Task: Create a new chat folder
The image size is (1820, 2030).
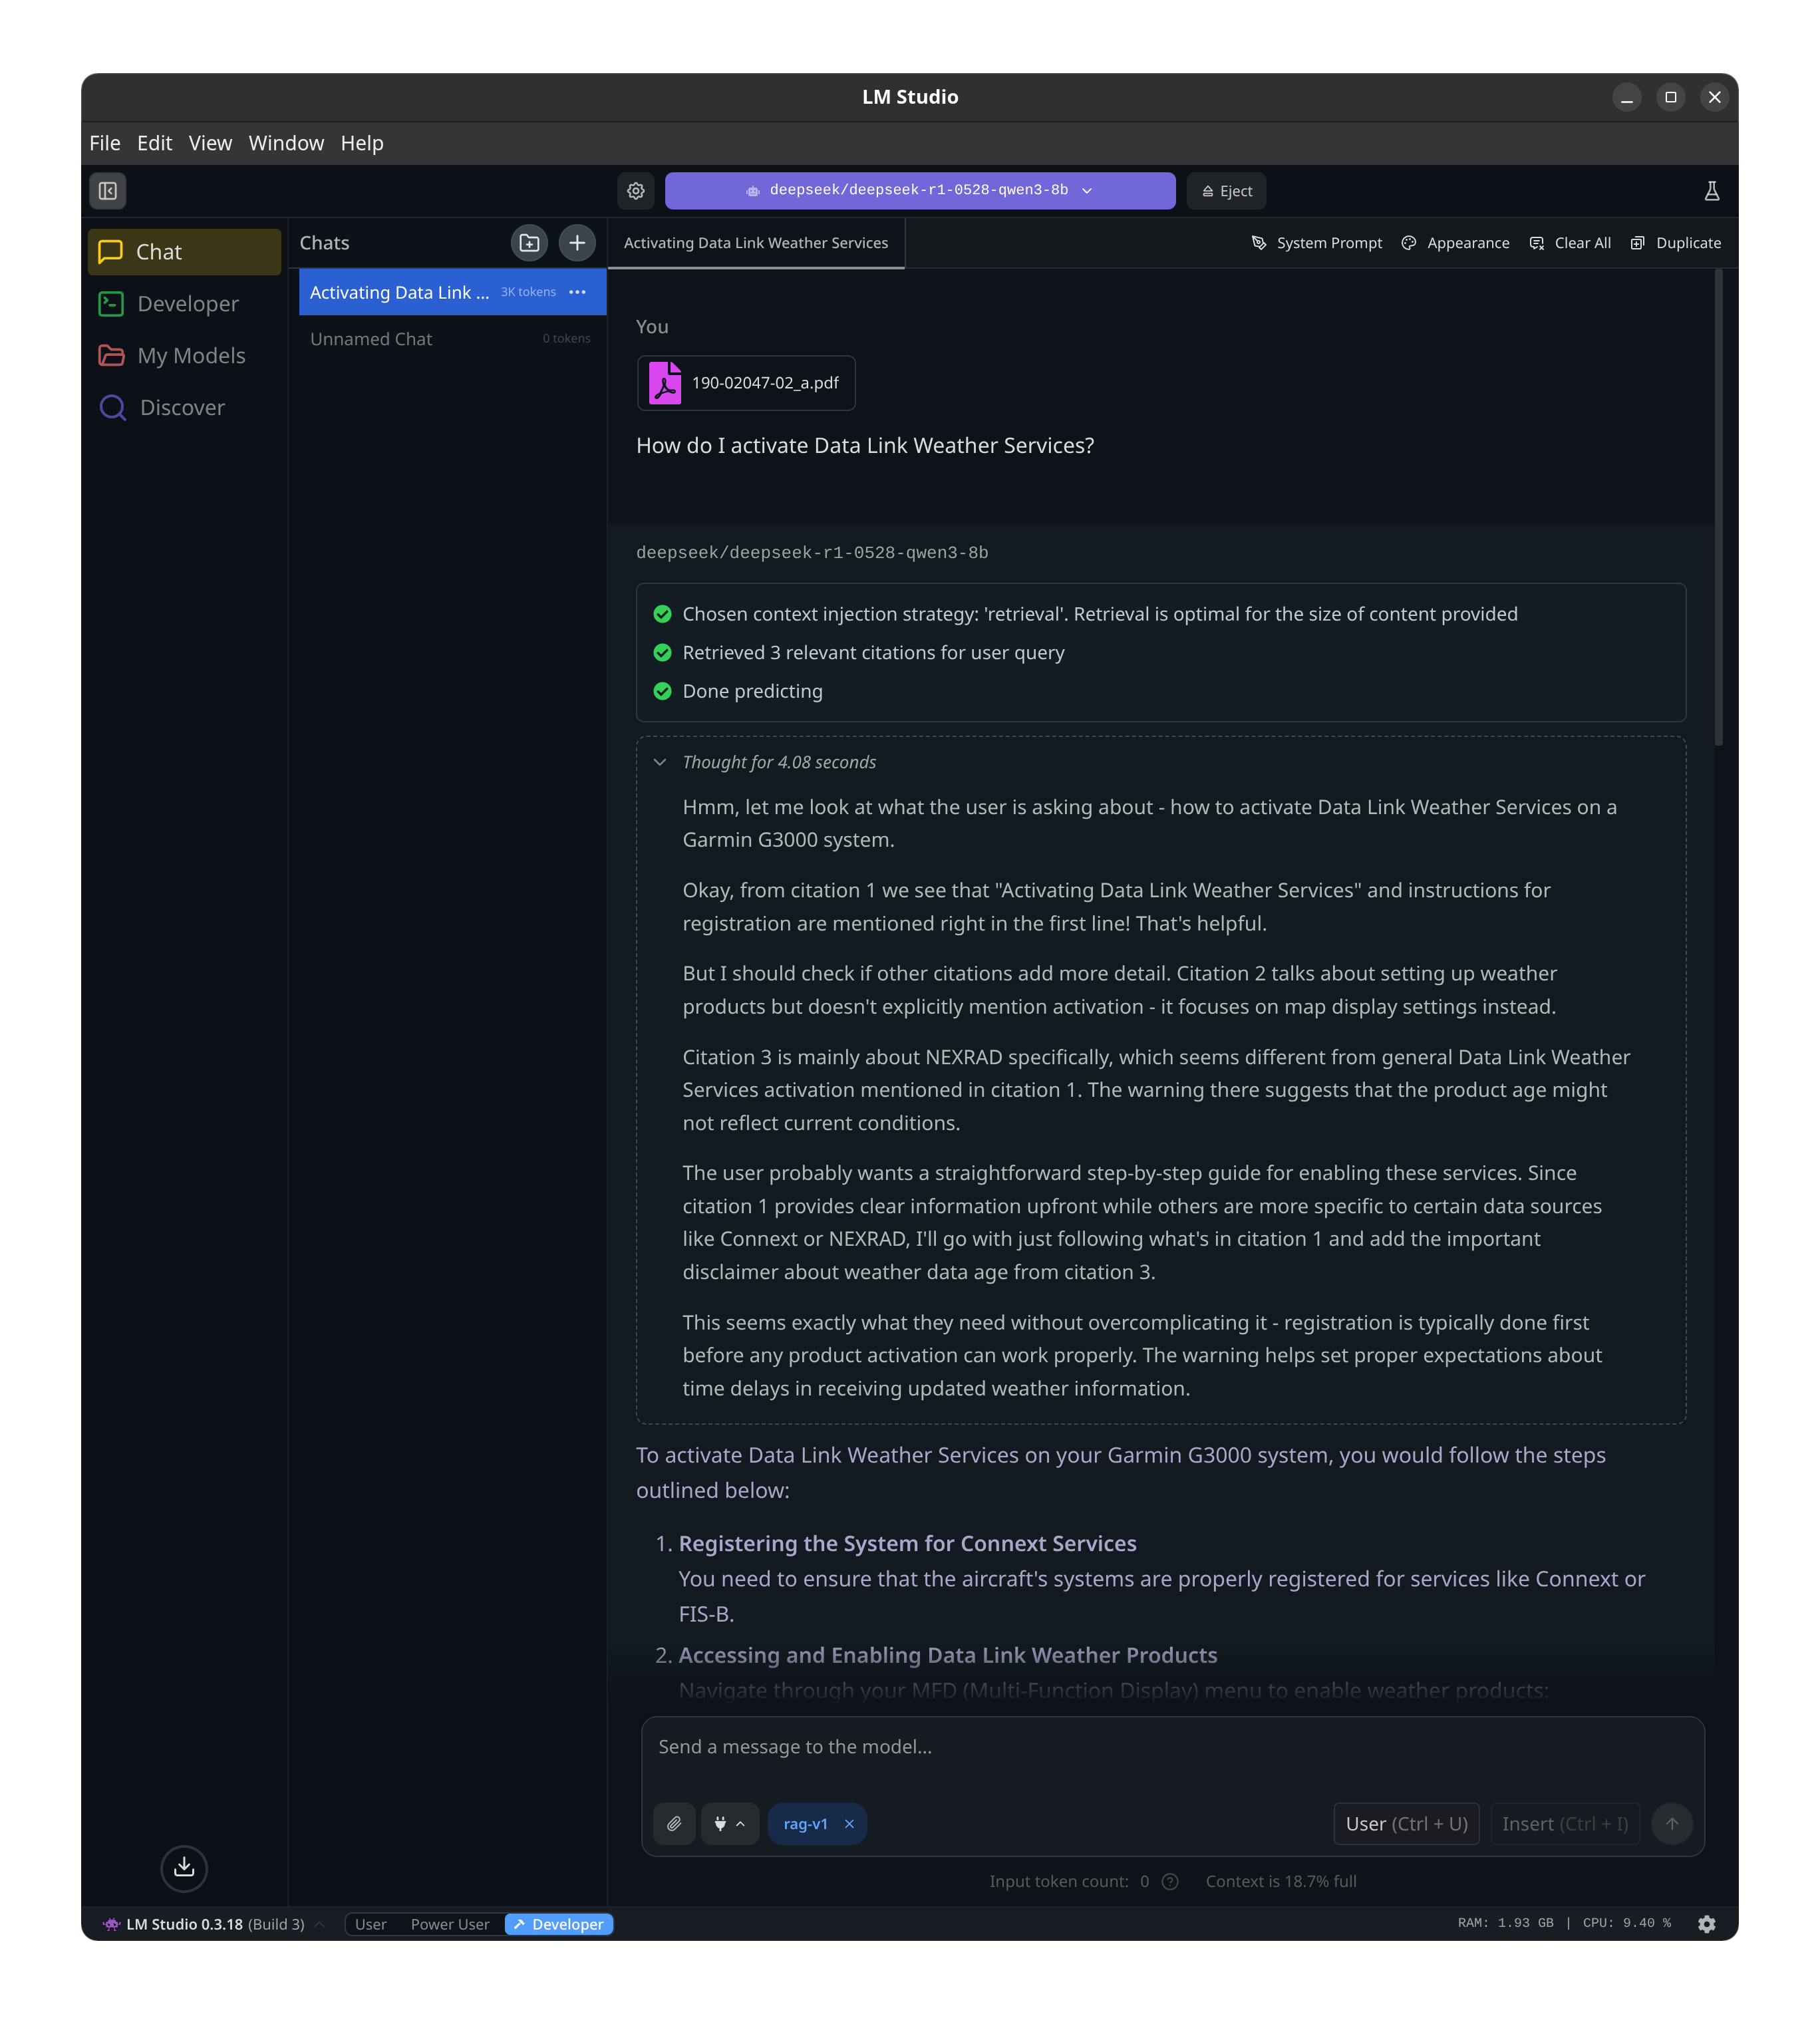Action: (529, 243)
